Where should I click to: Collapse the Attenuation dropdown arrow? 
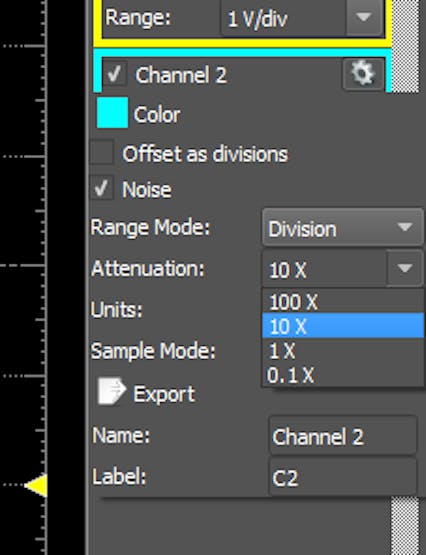[x=405, y=268]
